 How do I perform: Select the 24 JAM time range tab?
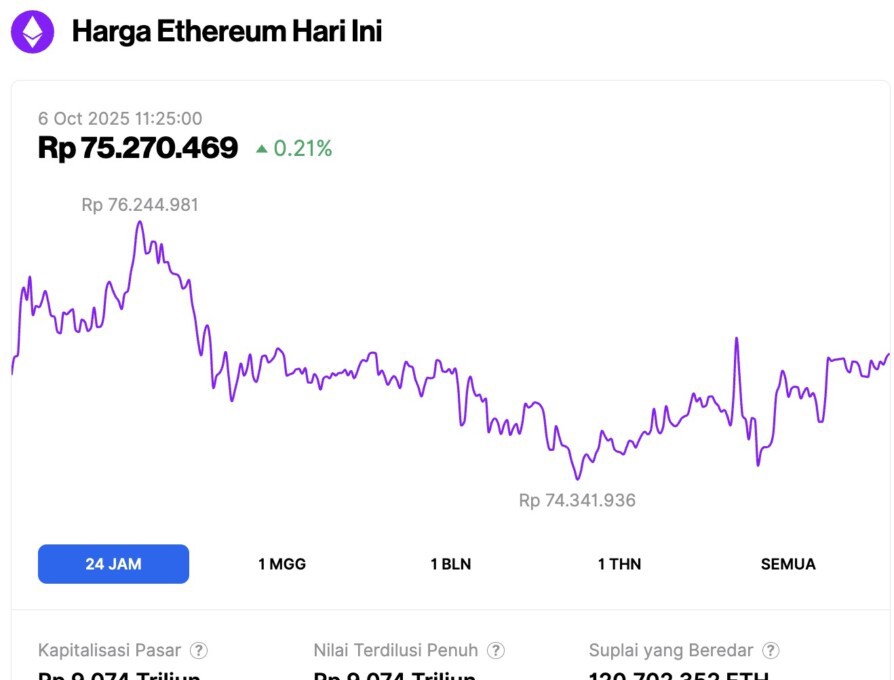pos(113,564)
